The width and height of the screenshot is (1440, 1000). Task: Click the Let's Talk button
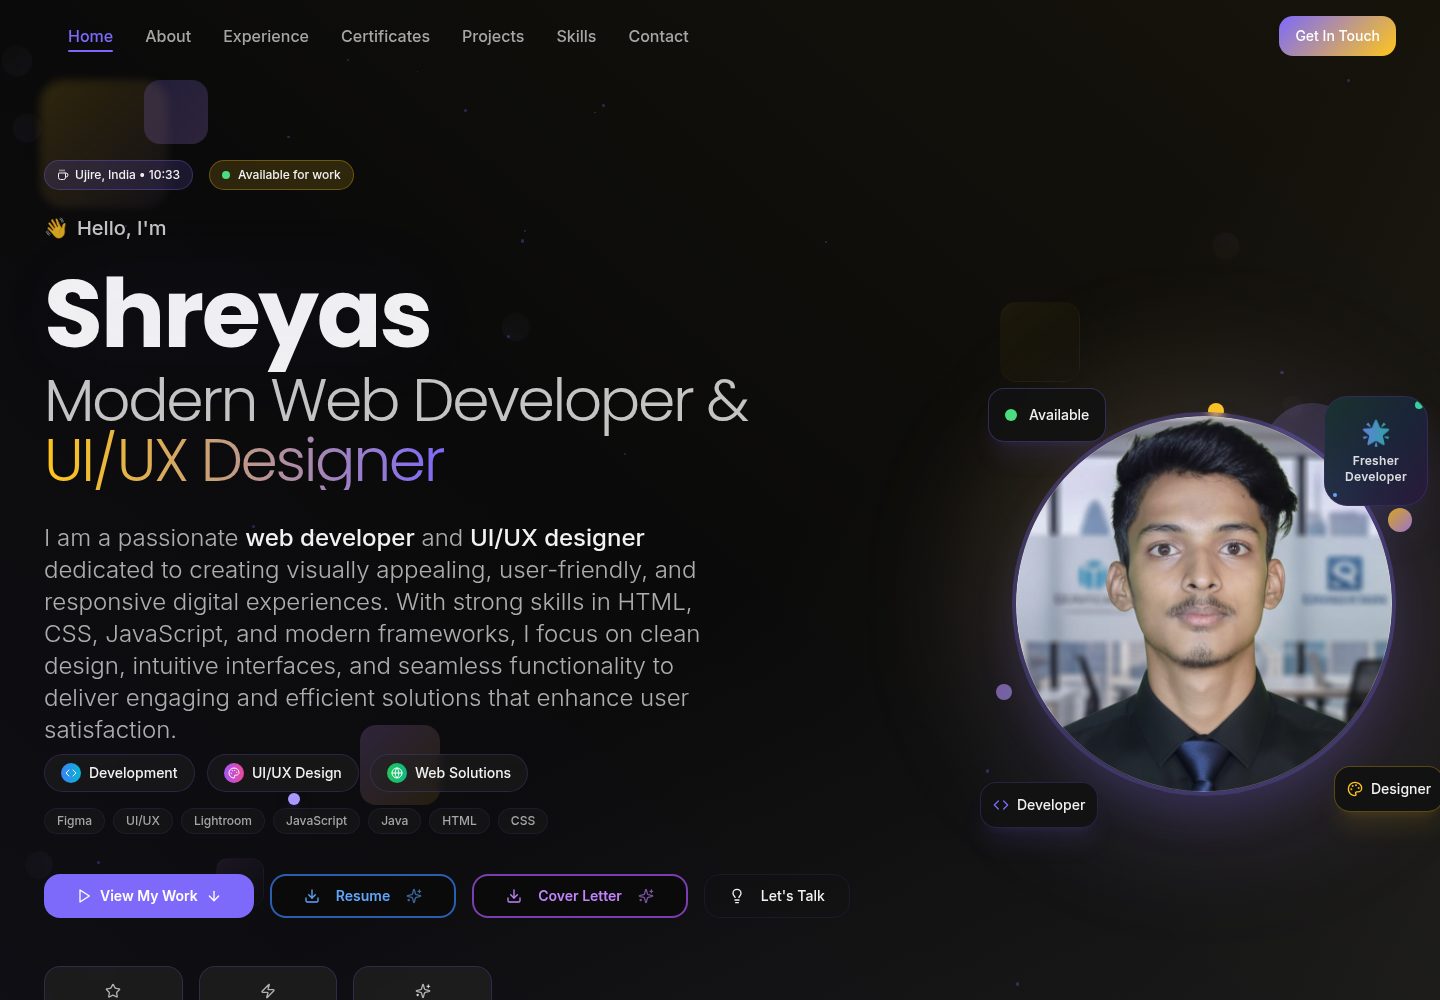(x=777, y=896)
